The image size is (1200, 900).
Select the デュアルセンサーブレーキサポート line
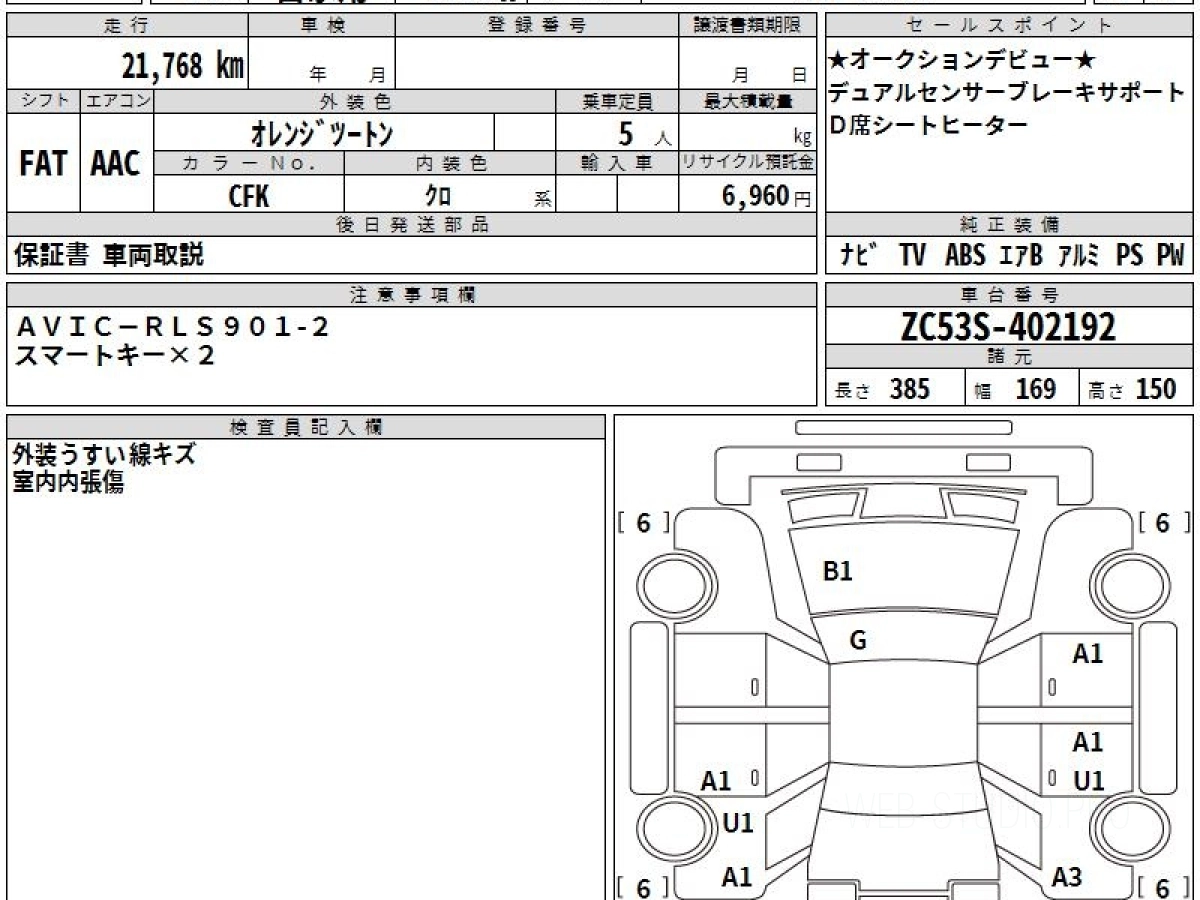1006,92
